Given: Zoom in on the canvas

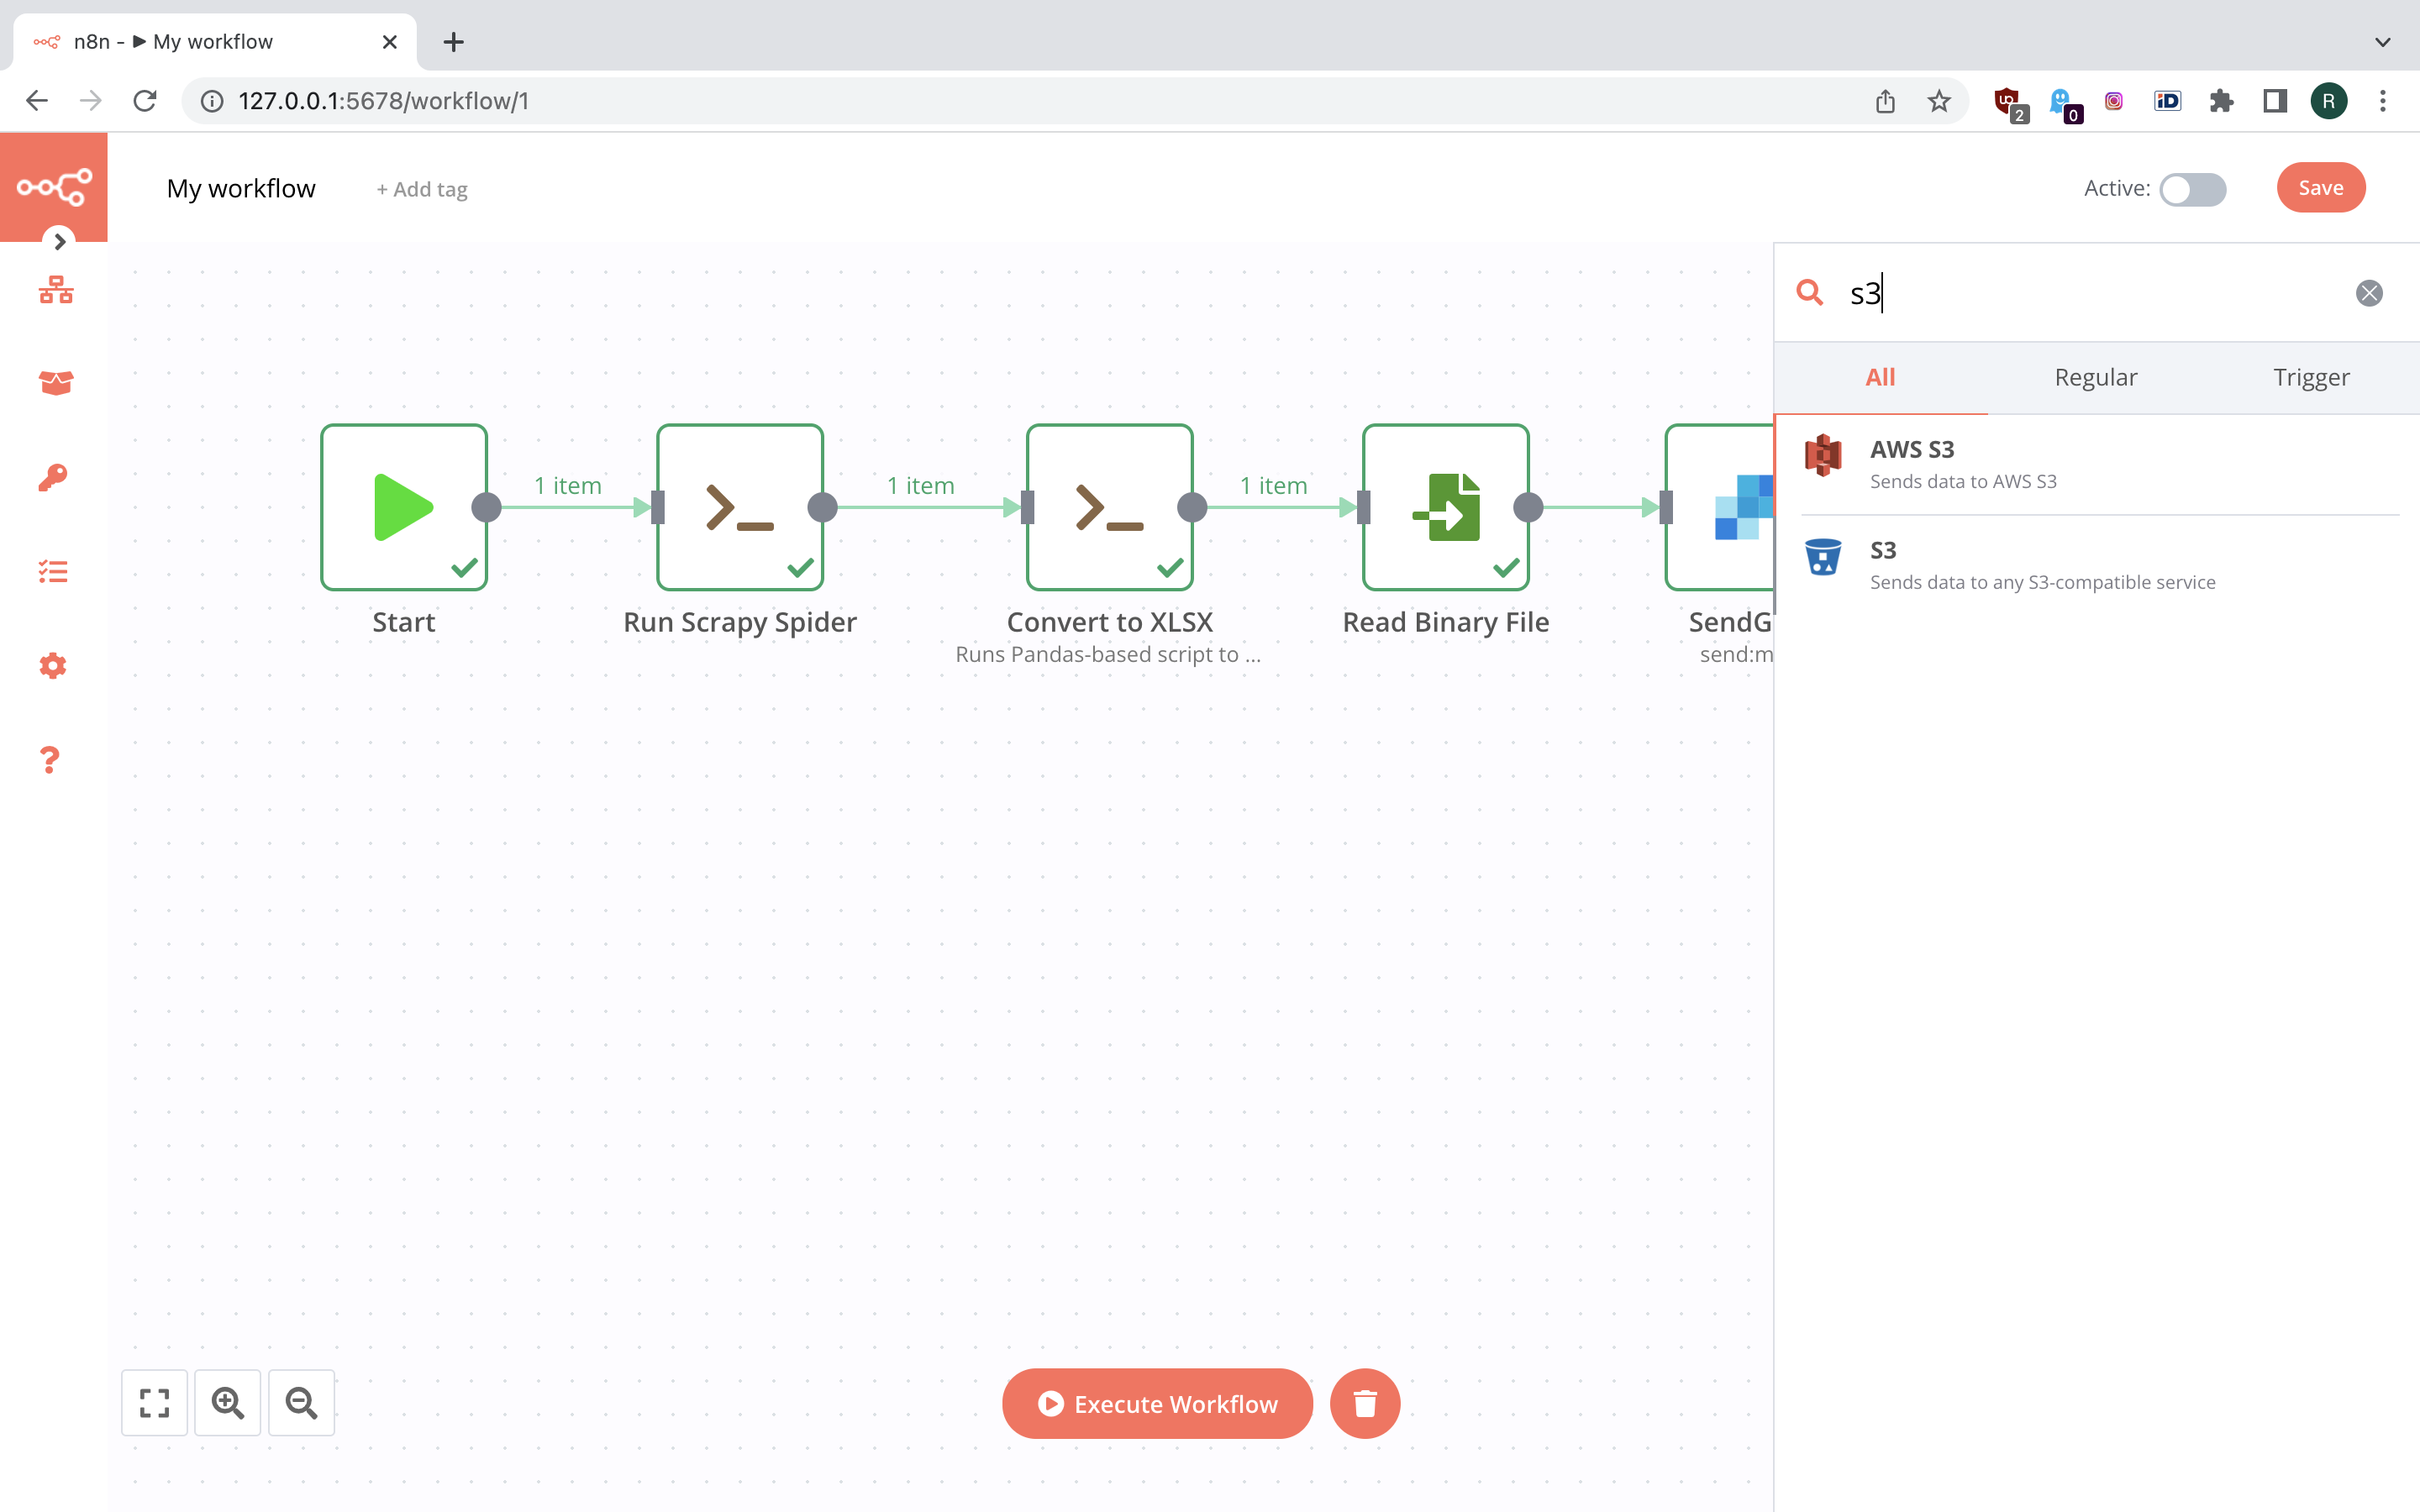Looking at the screenshot, I should point(228,1402).
